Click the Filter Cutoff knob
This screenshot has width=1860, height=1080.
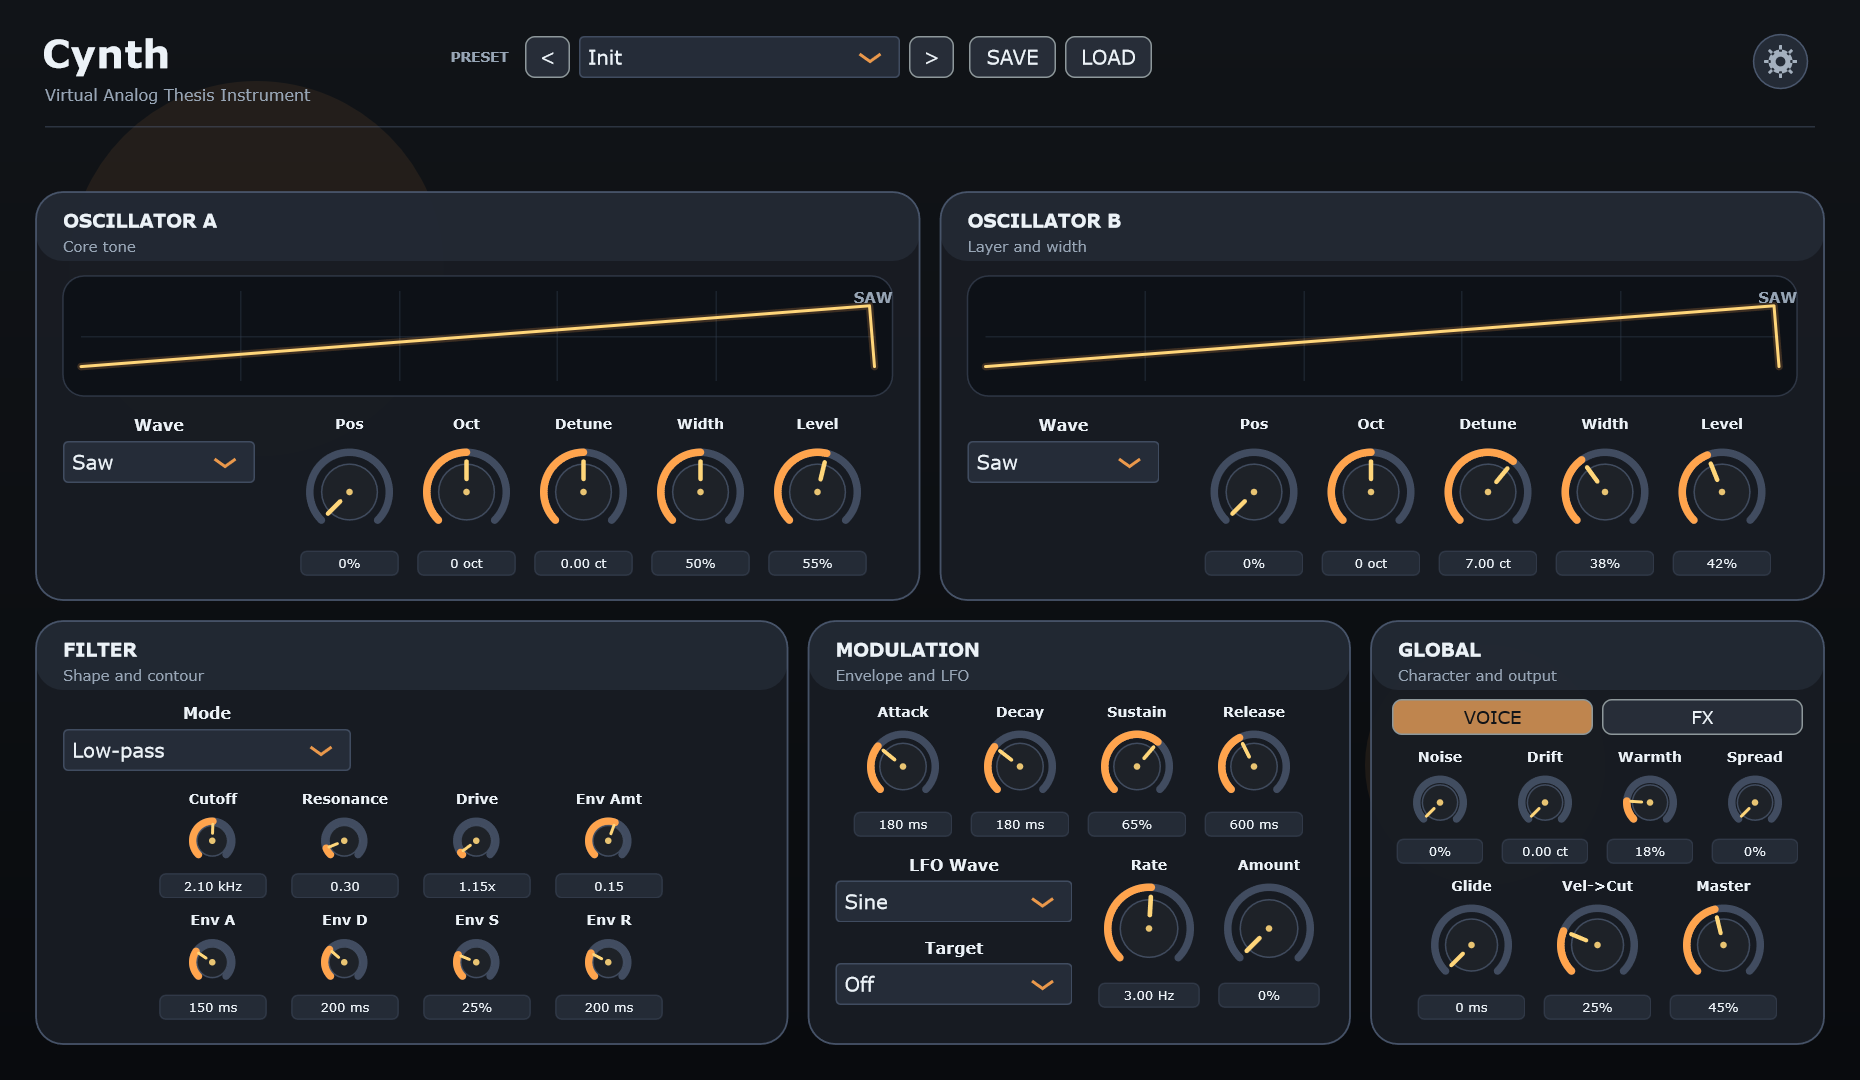(212, 840)
